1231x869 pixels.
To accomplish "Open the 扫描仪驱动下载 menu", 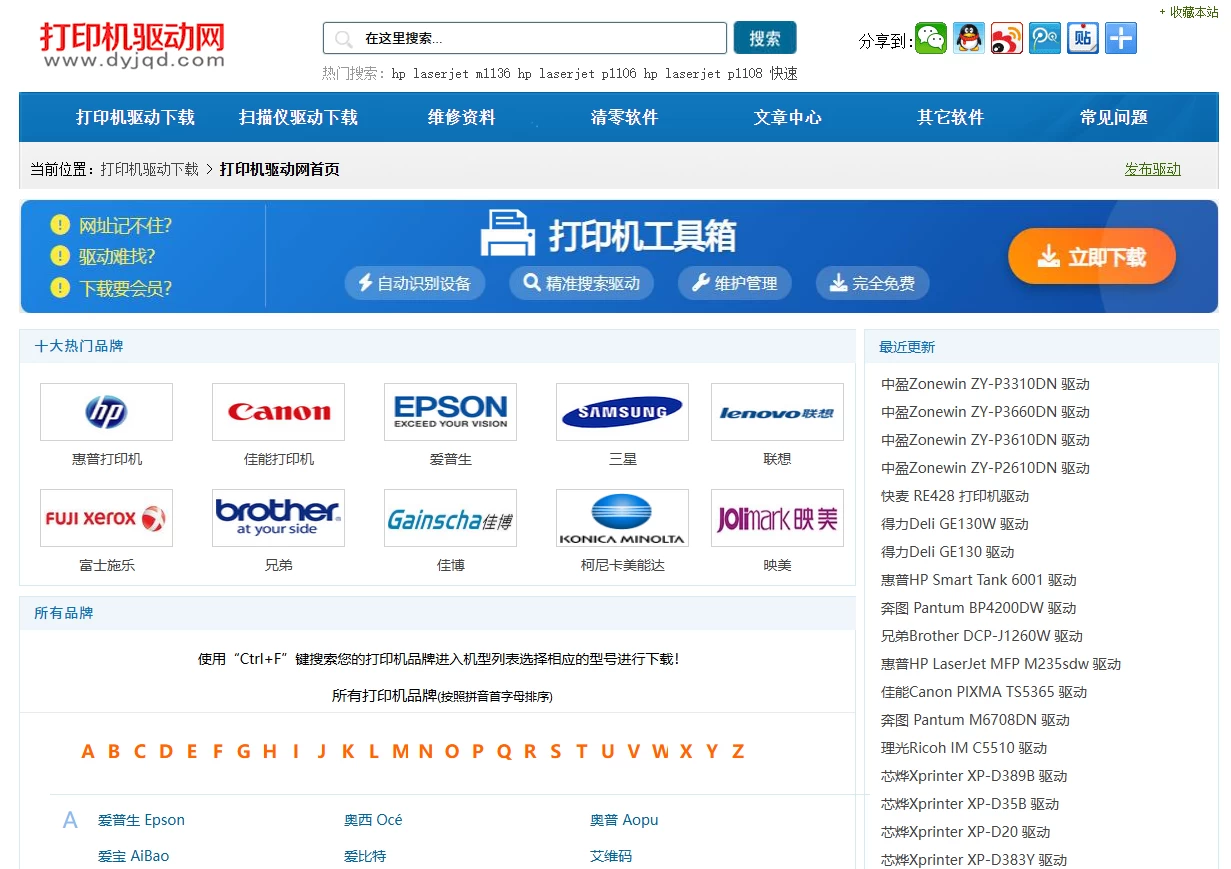I will [x=298, y=117].
